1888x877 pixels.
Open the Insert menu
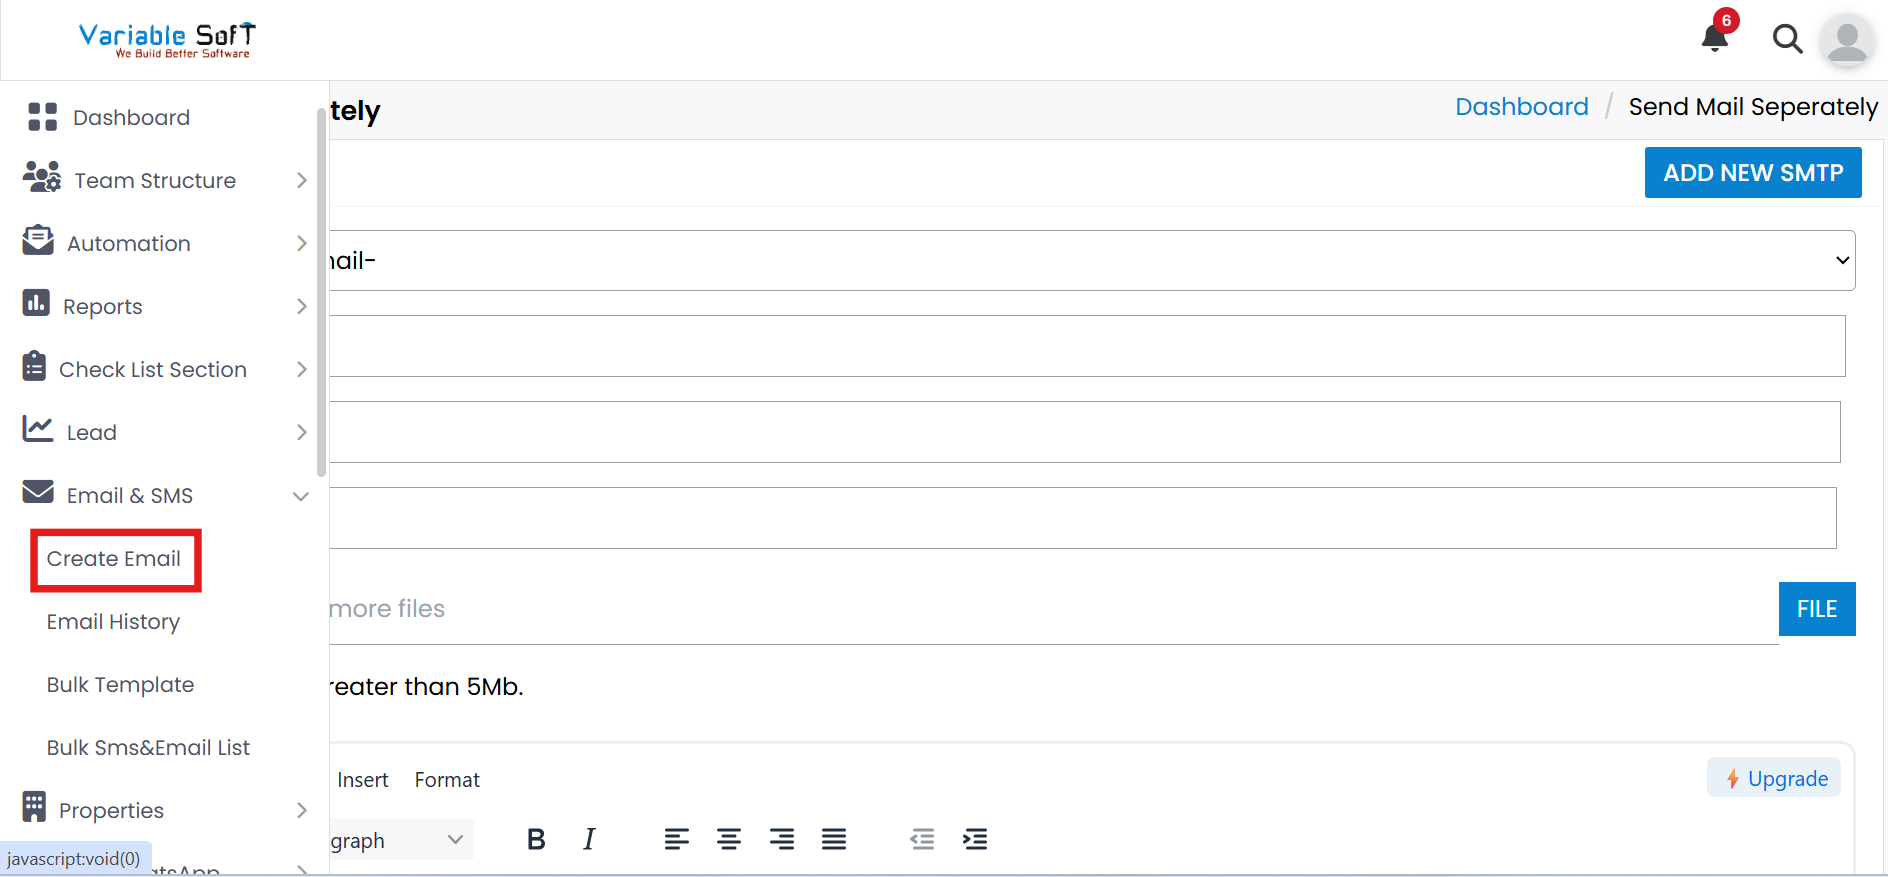pos(362,779)
